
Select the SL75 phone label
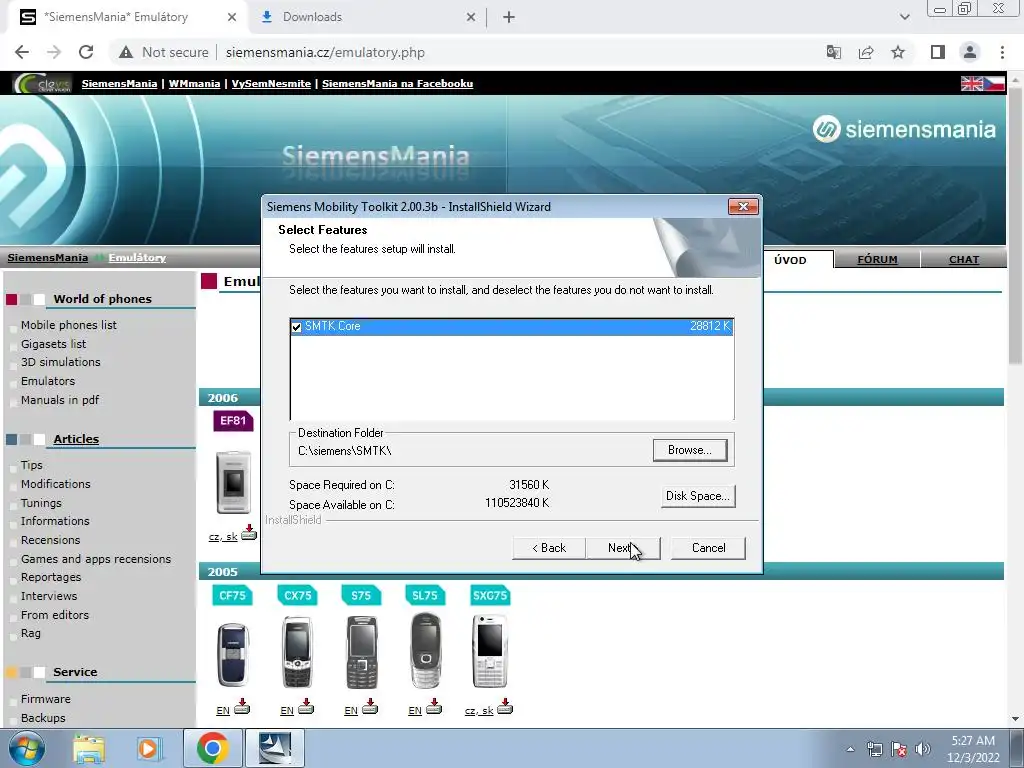424,596
